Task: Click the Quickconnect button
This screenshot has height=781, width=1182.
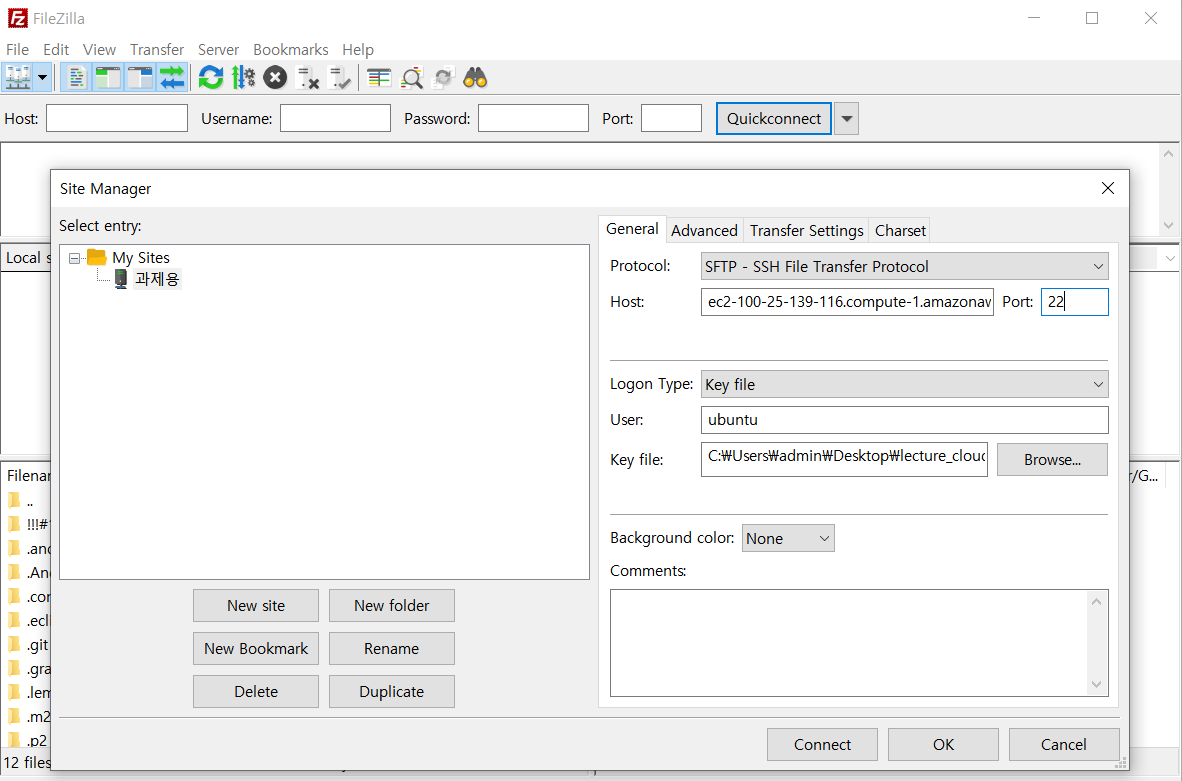Action: pos(773,118)
